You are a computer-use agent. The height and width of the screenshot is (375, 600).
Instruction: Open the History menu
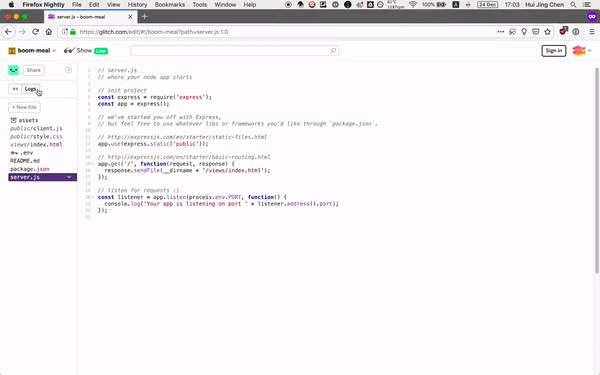[x=137, y=5]
